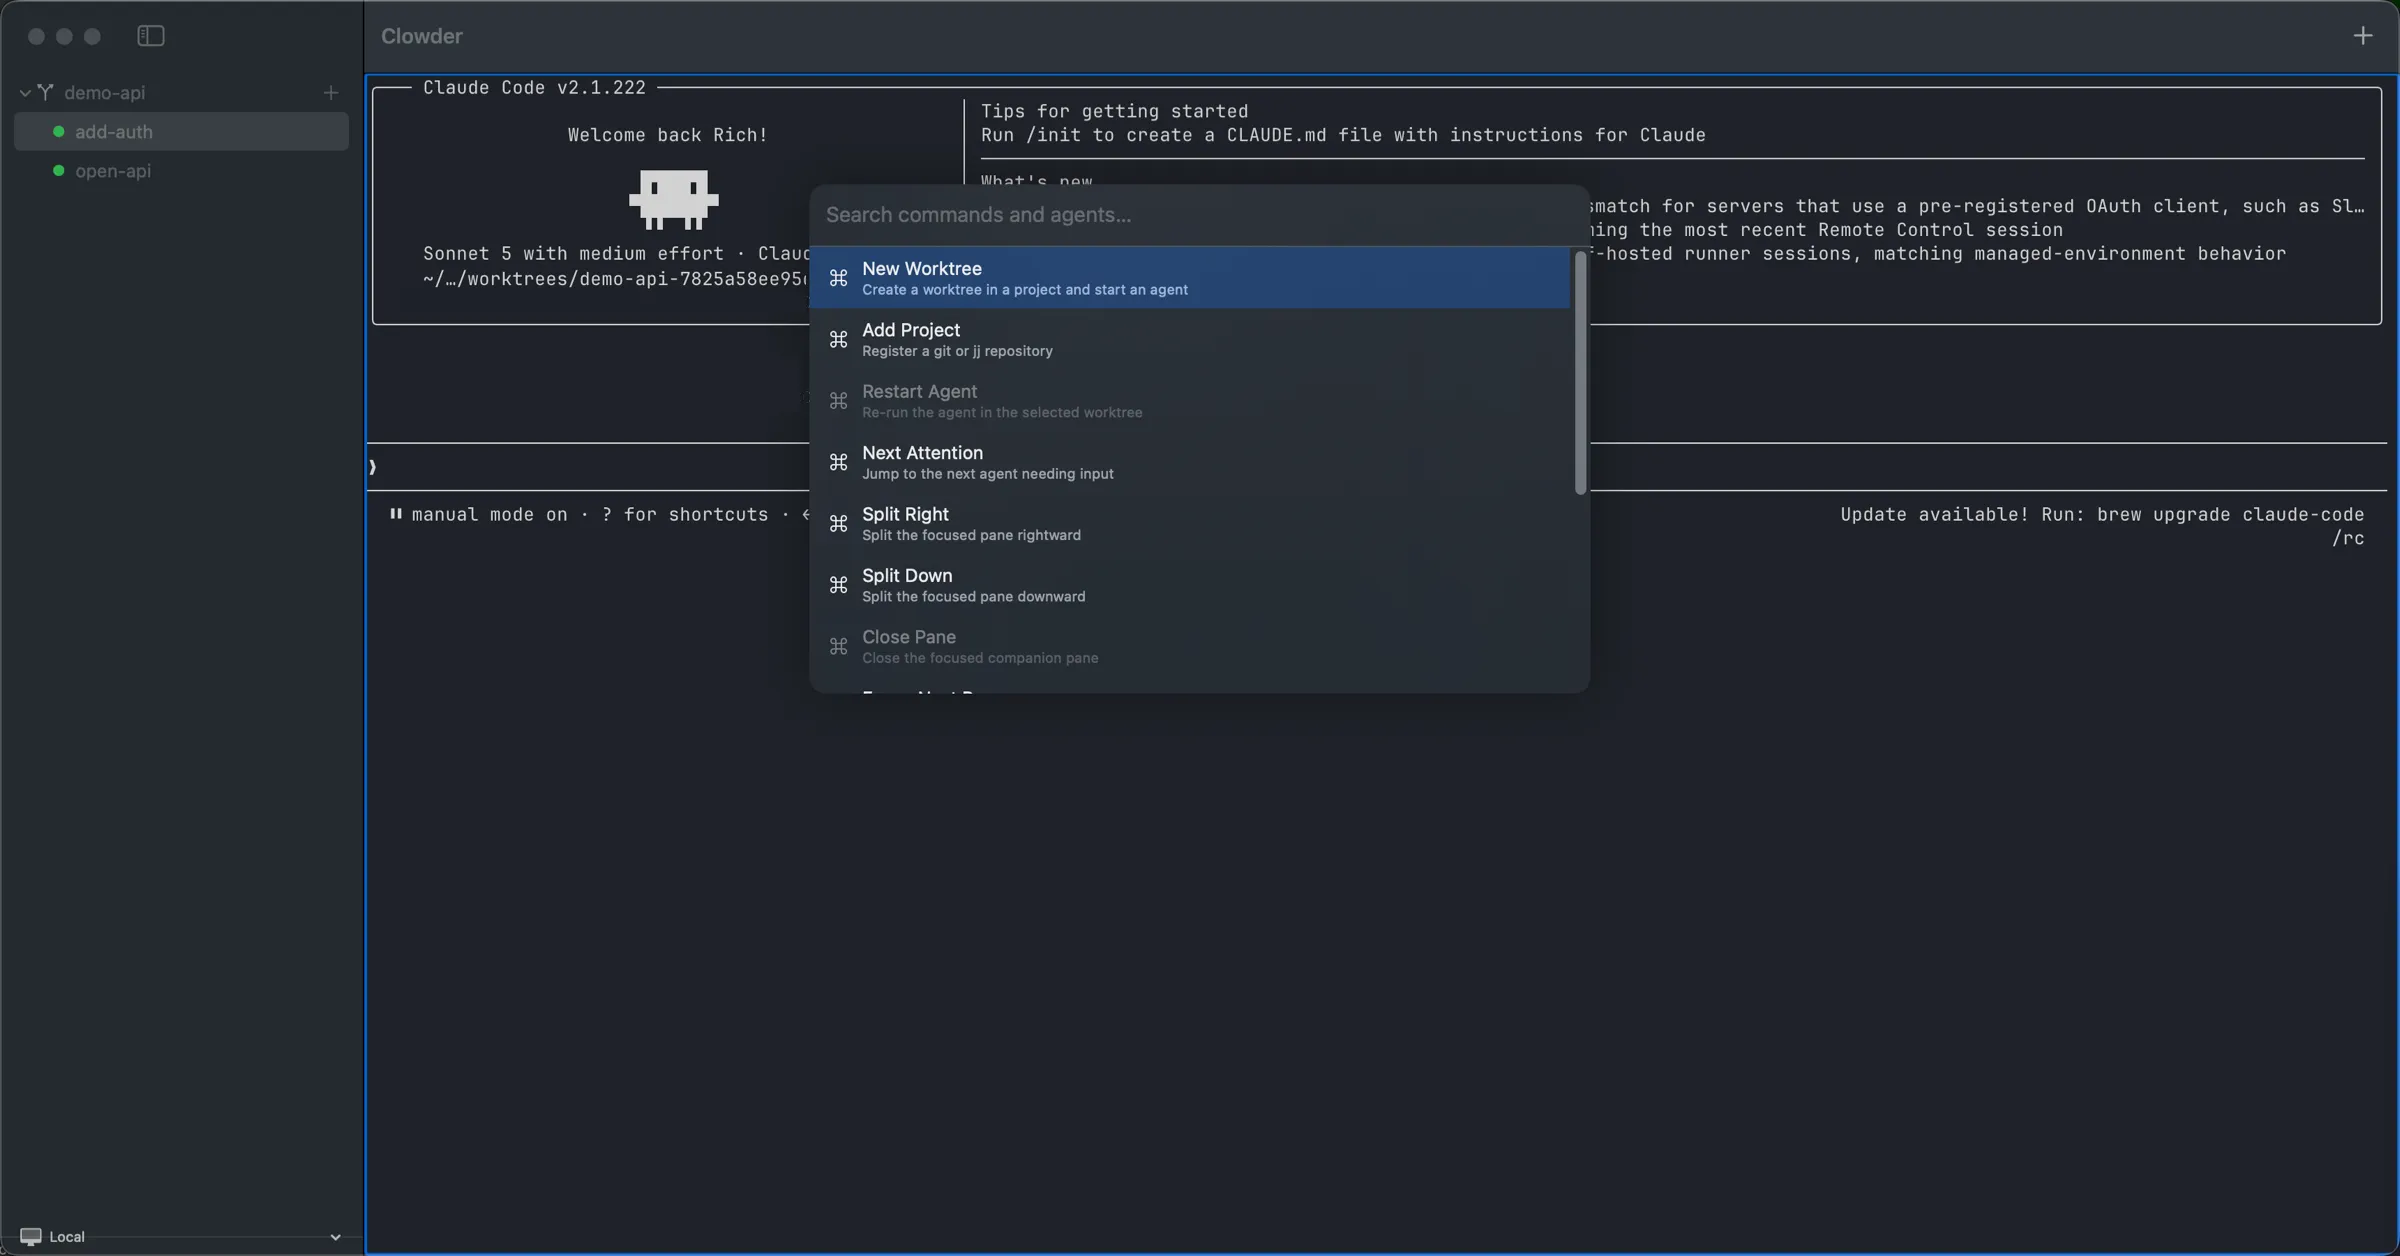
Task: Click the Claude Code pixel mascot
Action: [673, 199]
